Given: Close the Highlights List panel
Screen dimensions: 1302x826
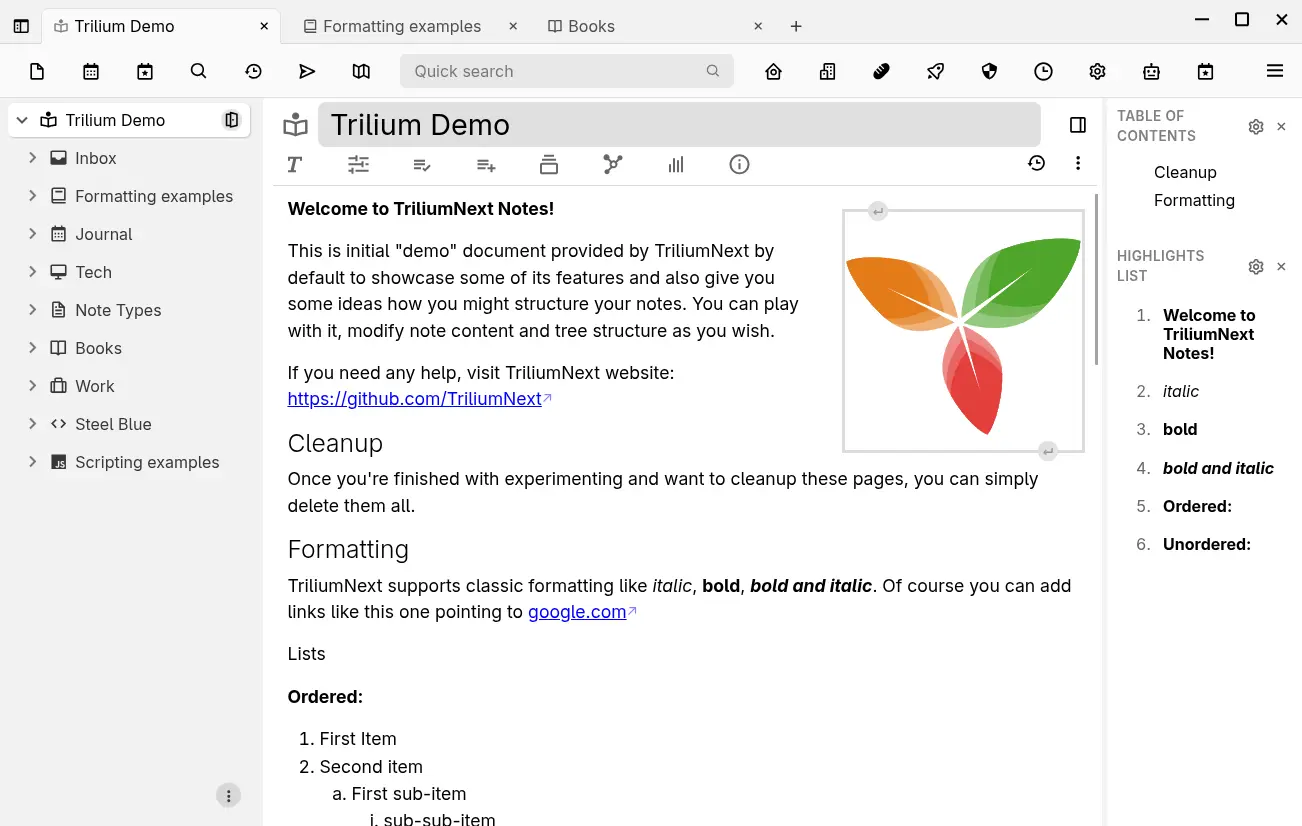Looking at the screenshot, I should coord(1281,266).
